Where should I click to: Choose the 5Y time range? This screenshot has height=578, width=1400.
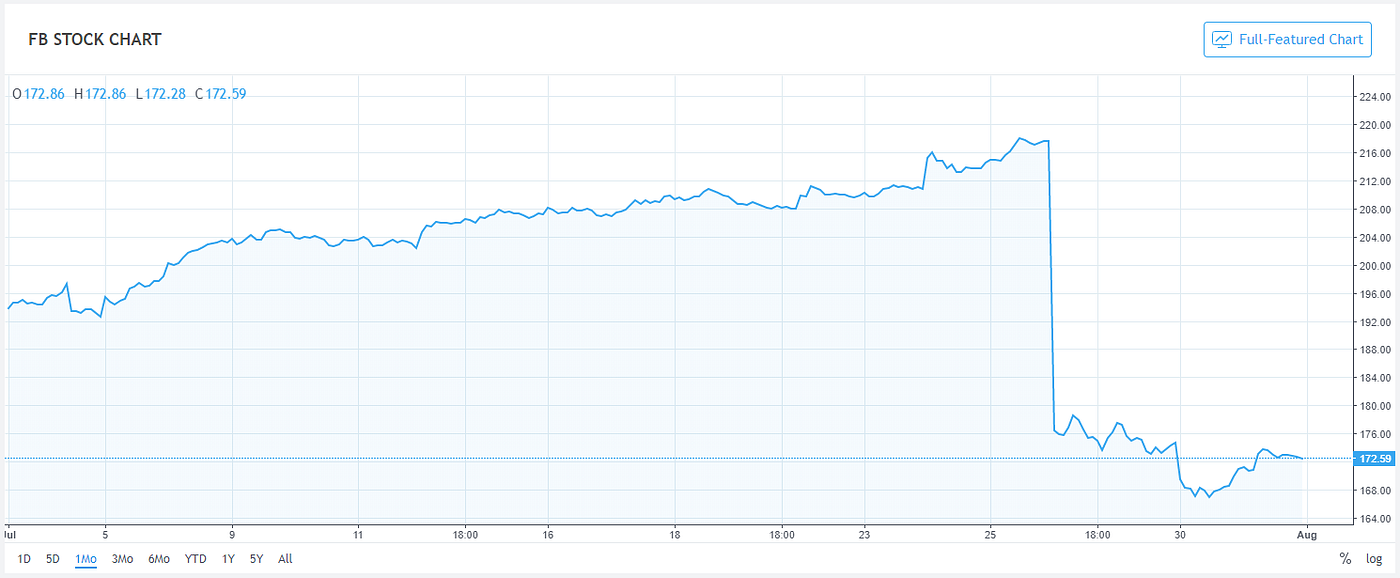(257, 559)
